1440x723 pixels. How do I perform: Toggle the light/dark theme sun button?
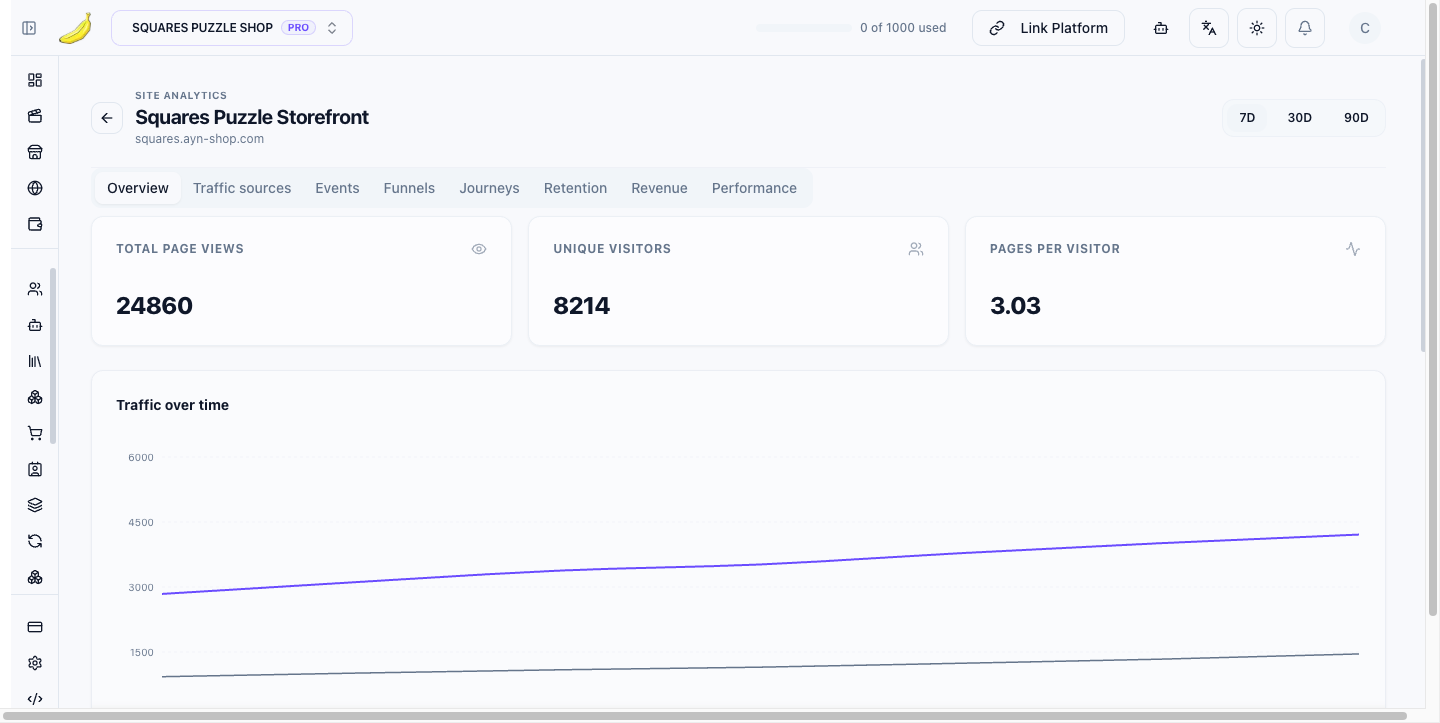(1257, 28)
